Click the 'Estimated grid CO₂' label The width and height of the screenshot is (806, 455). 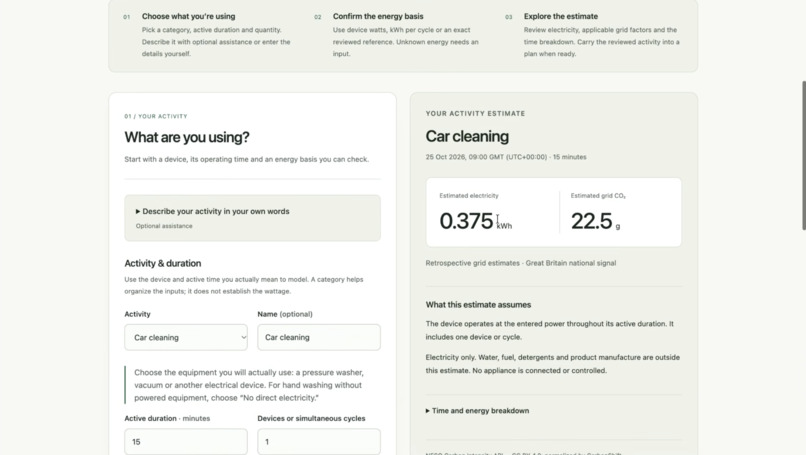tap(598, 196)
